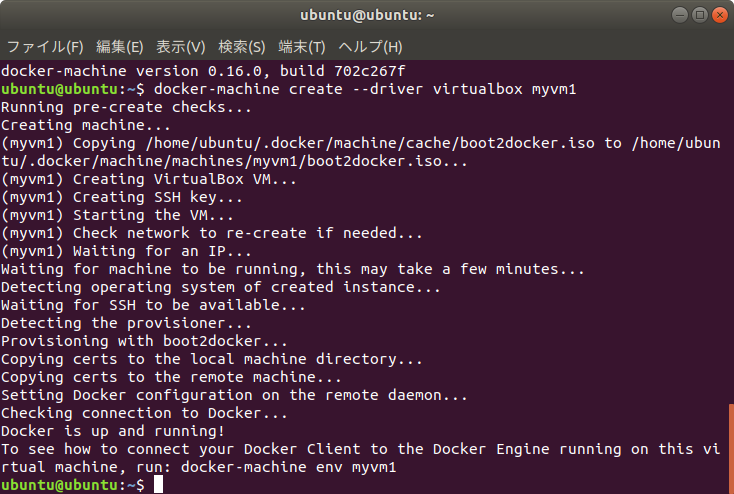The image size is (734, 494).
Task: Click the Check network to re-create line
Action: tap(212, 233)
